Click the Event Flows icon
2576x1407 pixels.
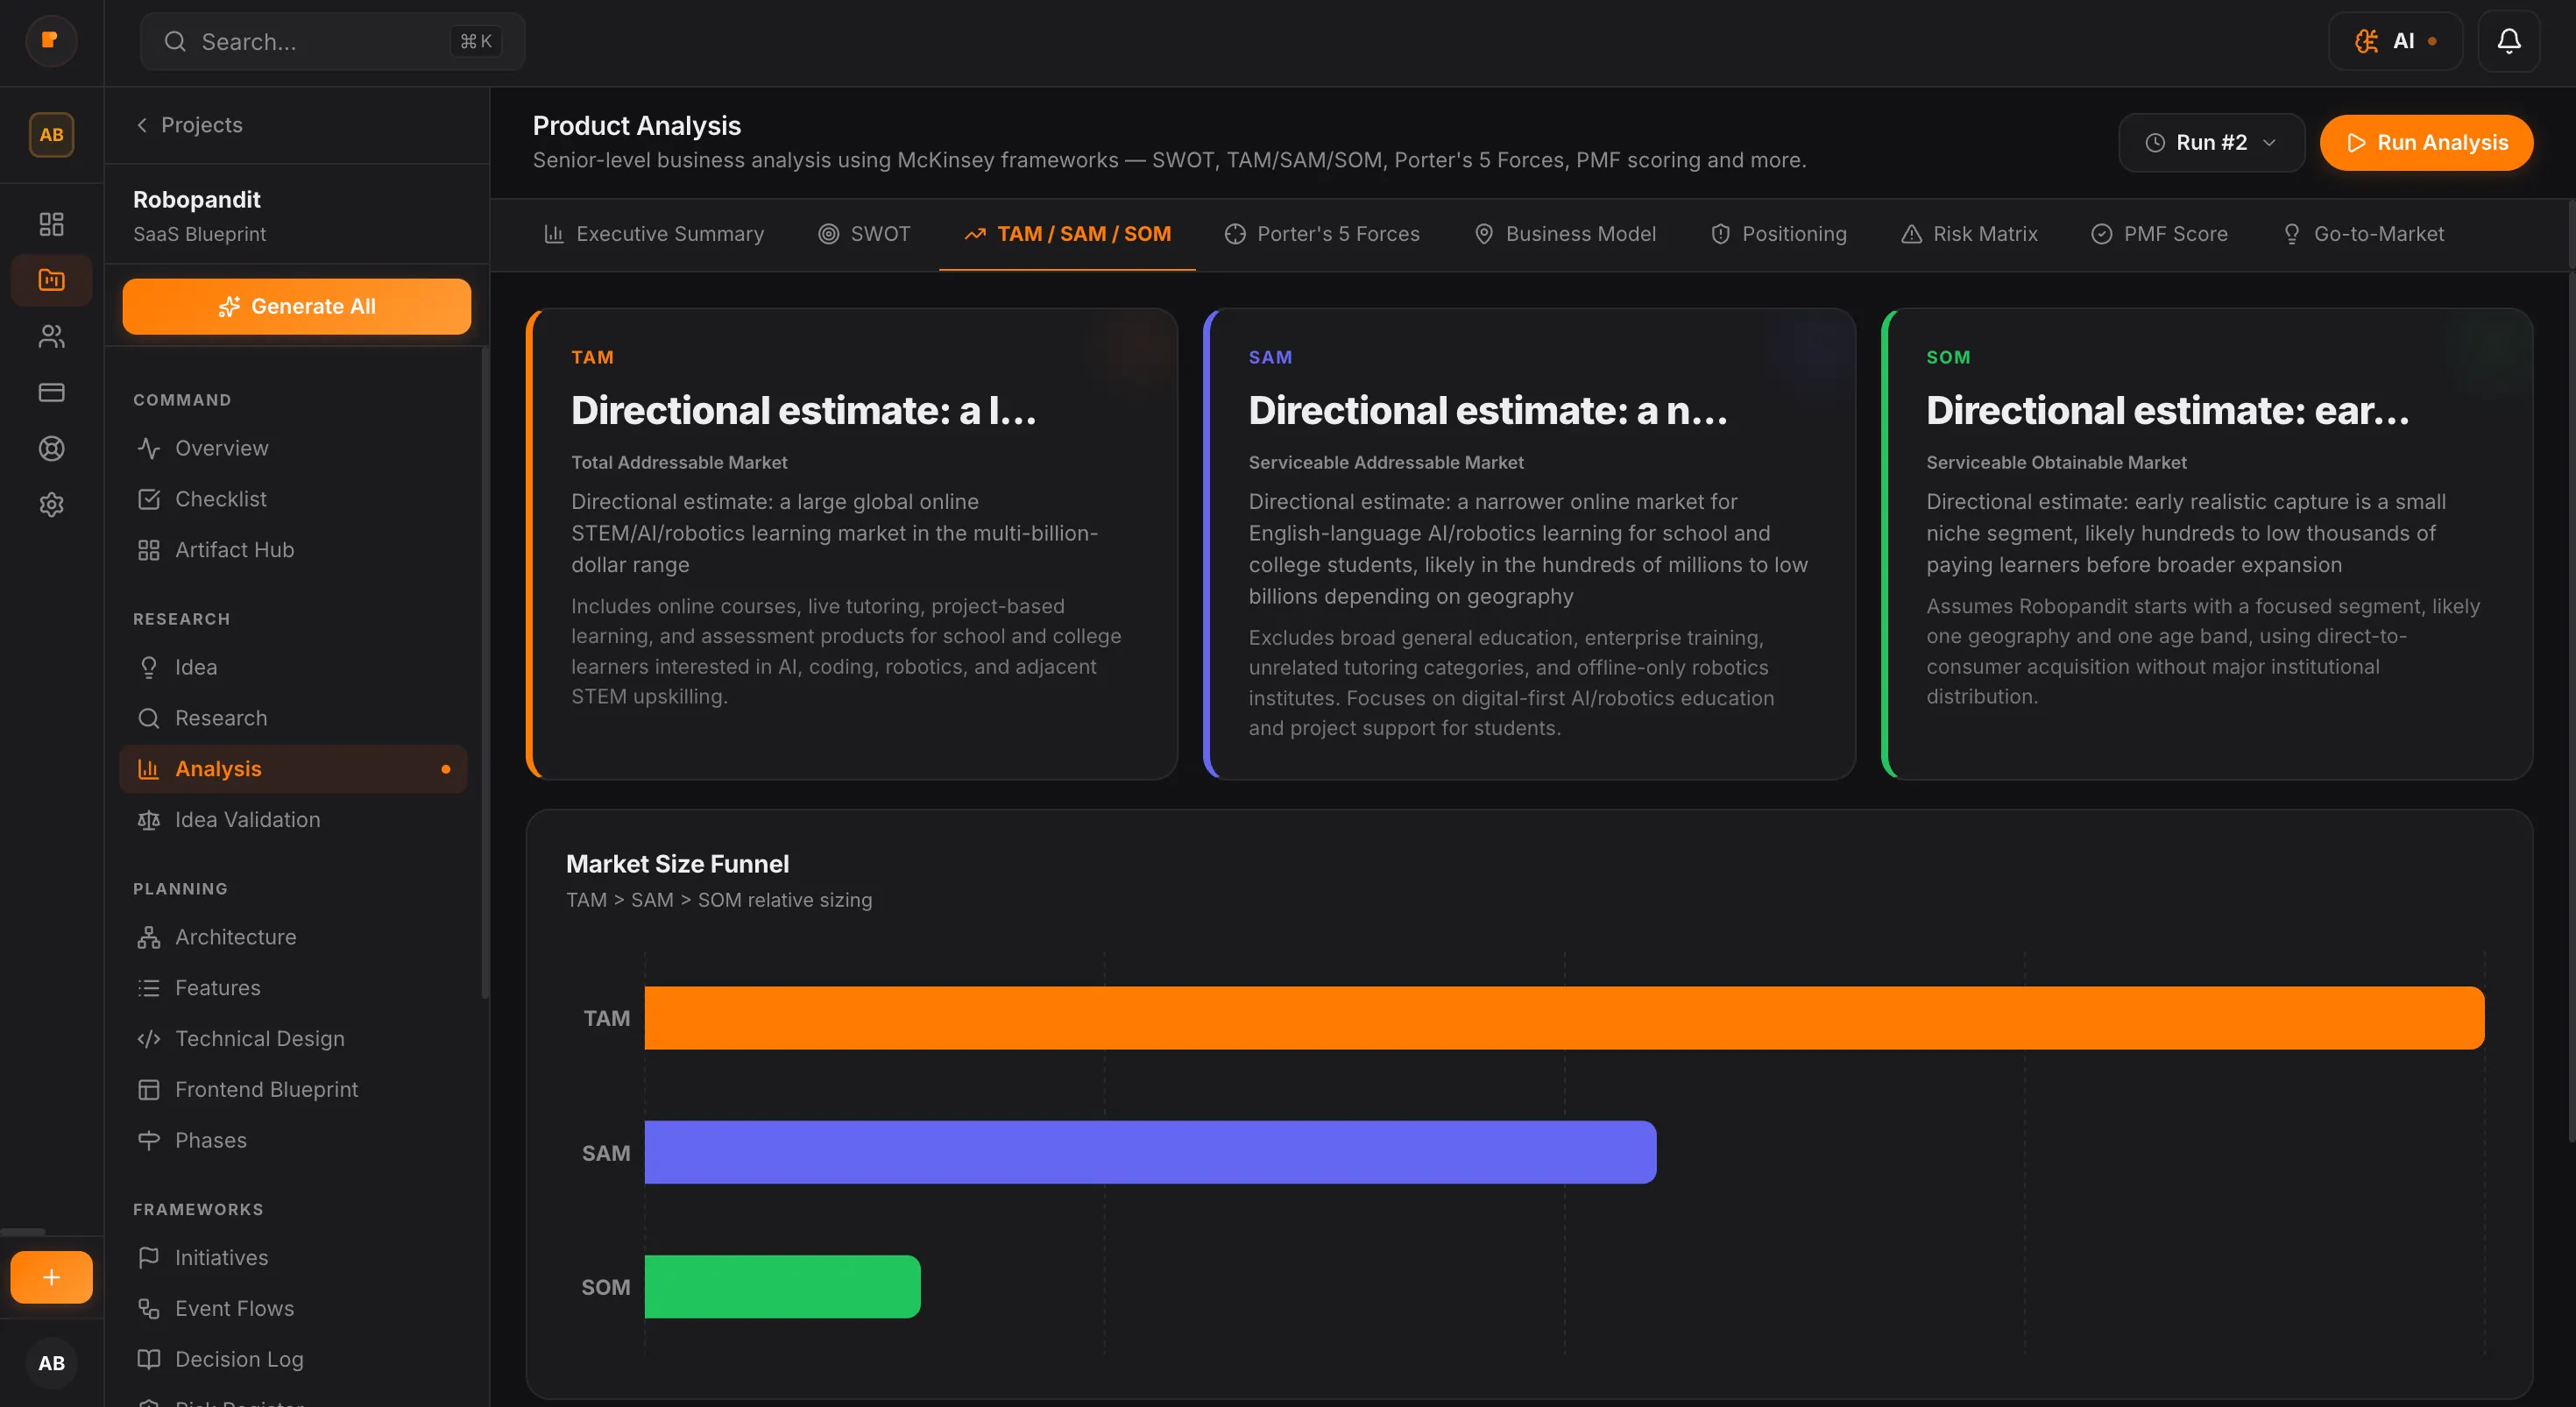[149, 1308]
